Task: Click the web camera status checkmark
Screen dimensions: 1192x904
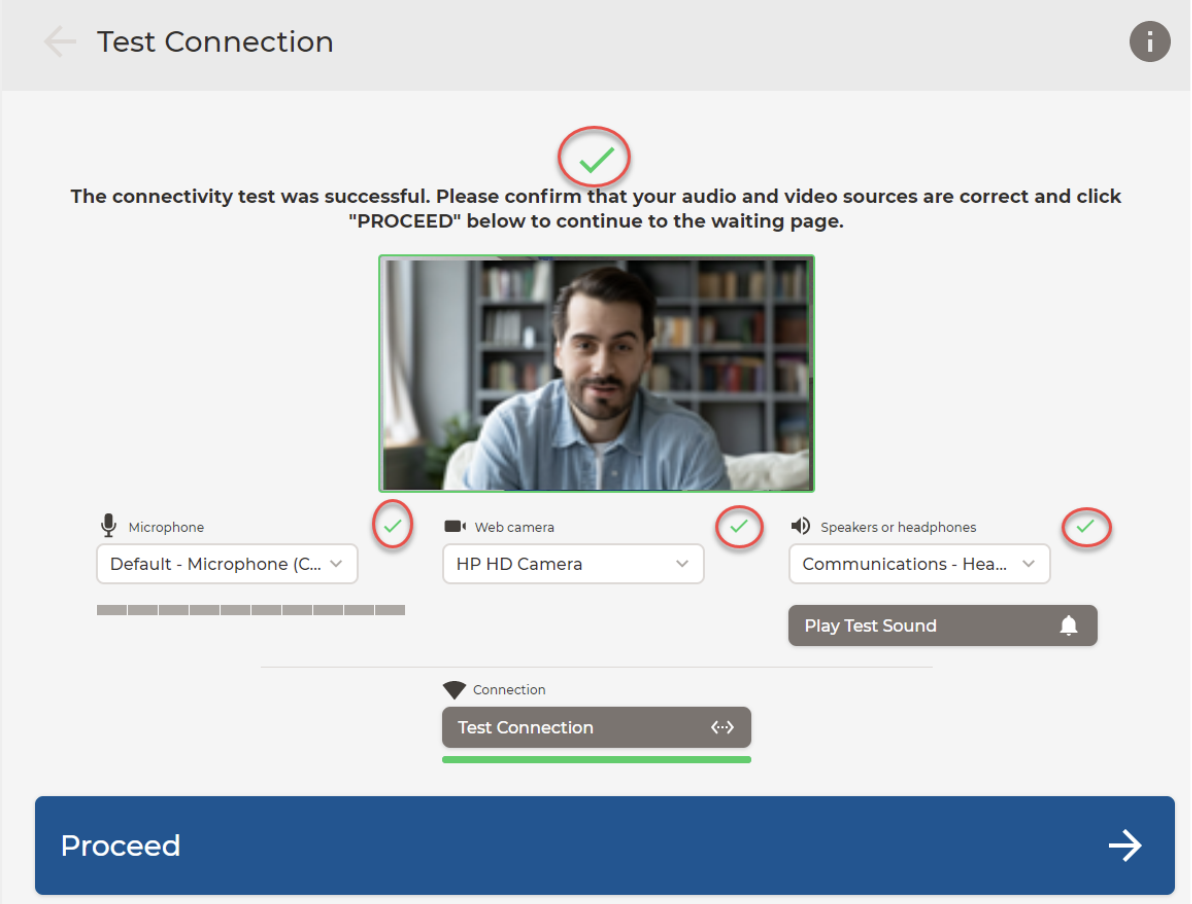Action: (x=739, y=526)
